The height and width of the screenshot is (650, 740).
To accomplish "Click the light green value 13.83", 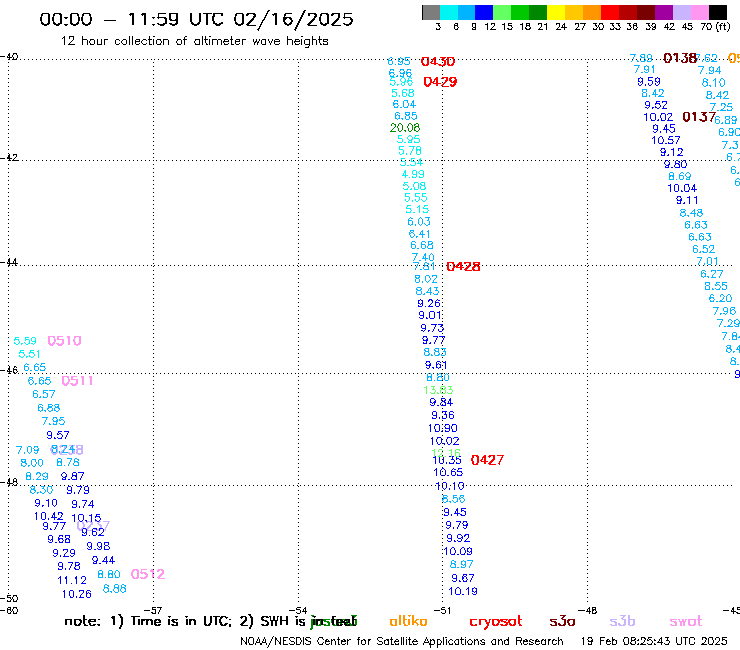I will [x=438, y=390].
